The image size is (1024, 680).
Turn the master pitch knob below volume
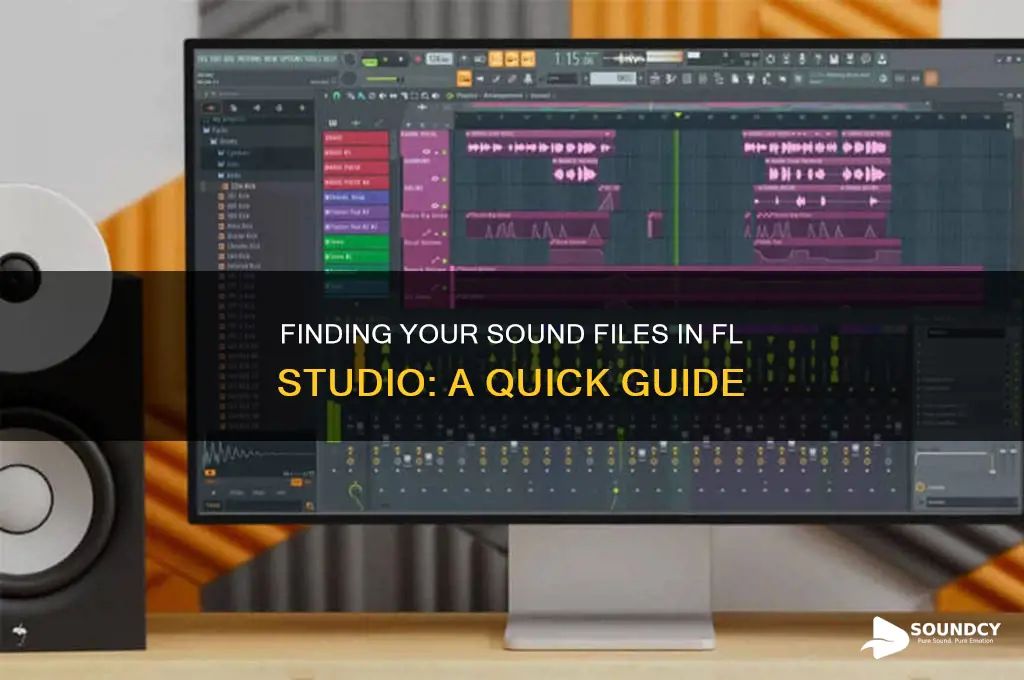pos(349,78)
